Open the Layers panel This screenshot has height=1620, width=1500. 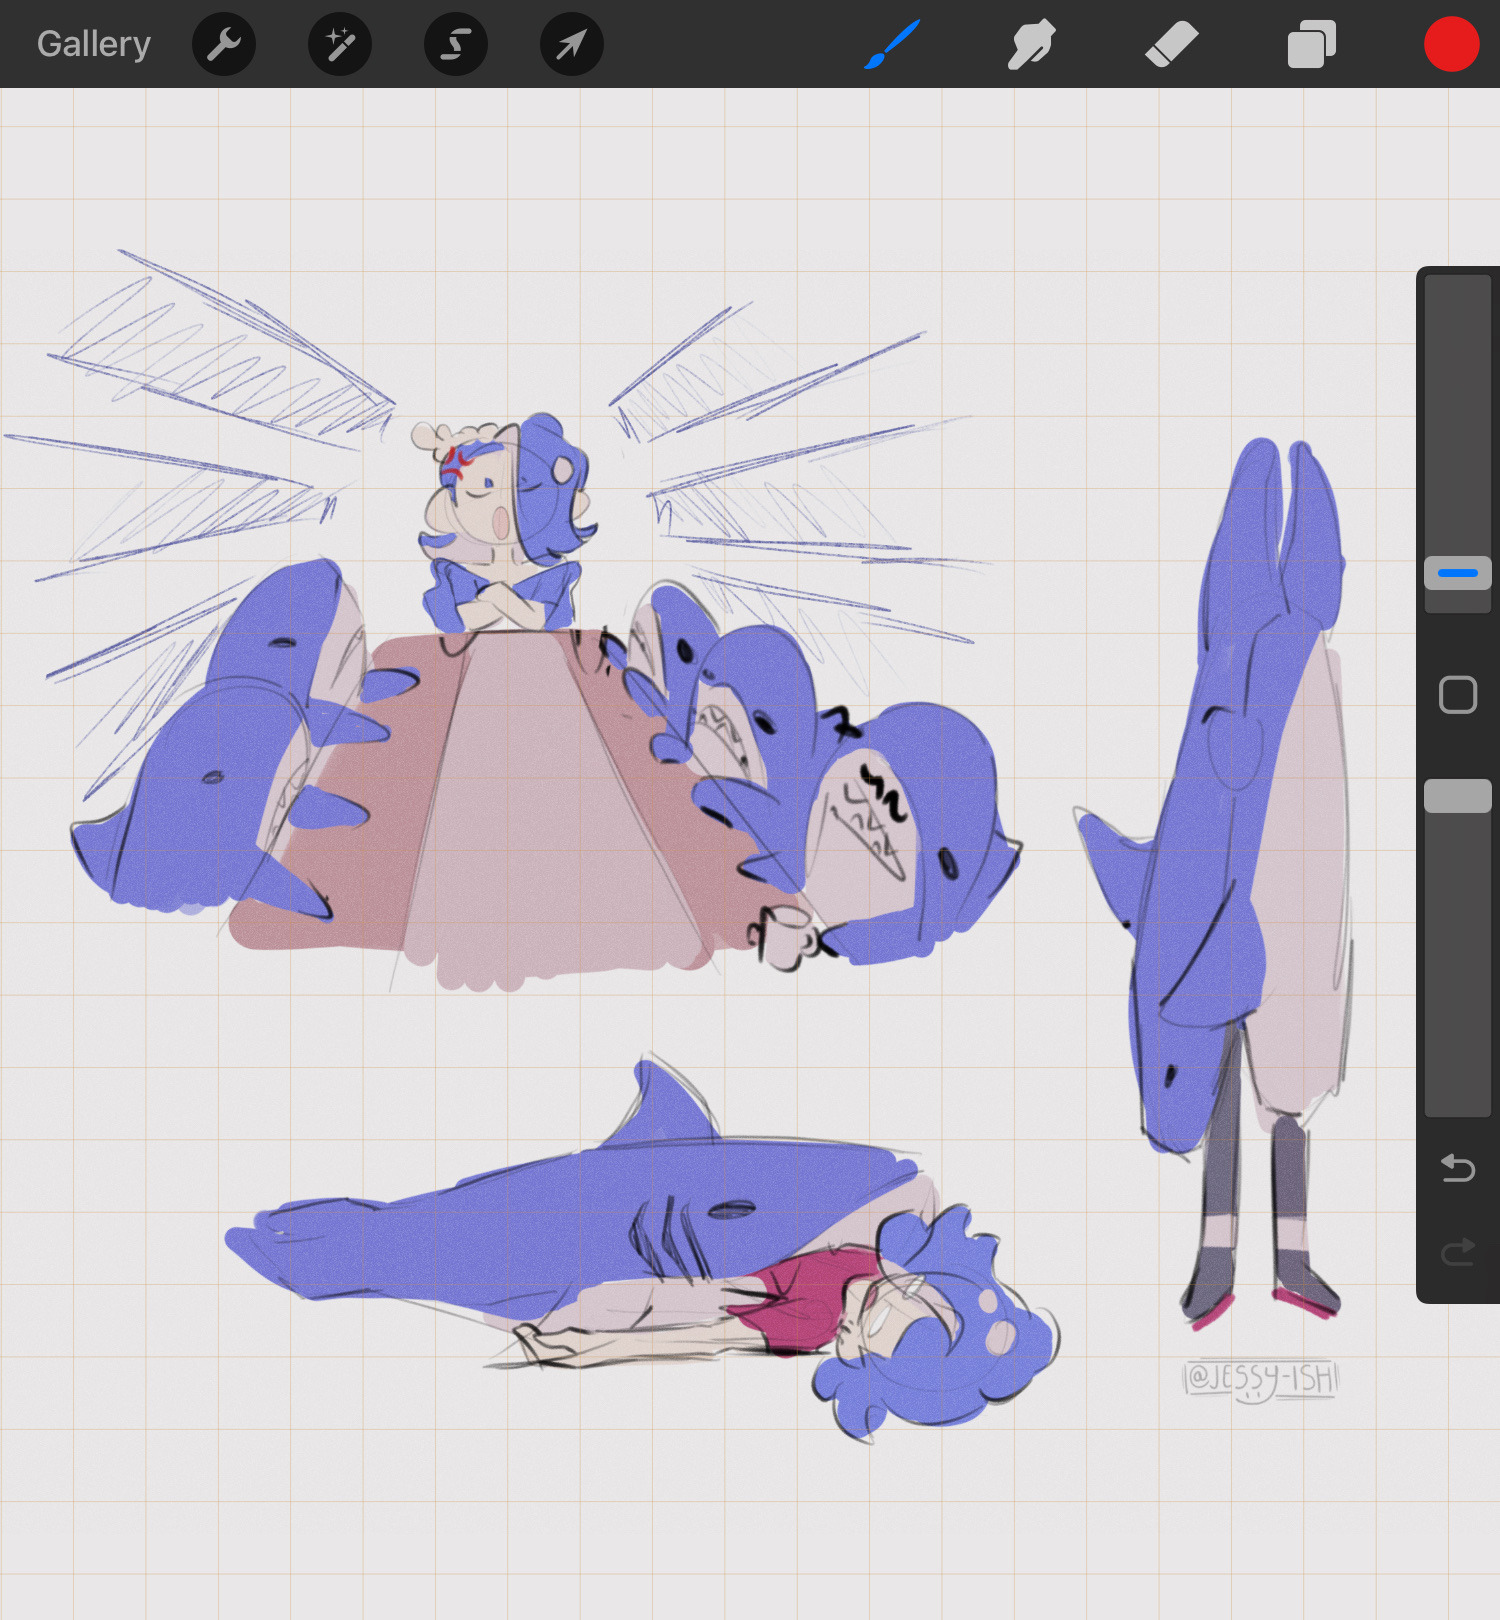(x=1312, y=45)
